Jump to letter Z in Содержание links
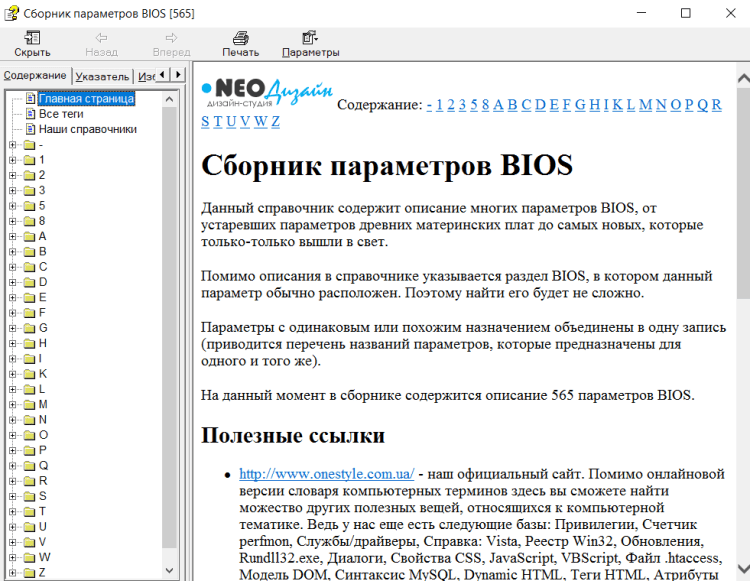This screenshot has height=581, width=750. tap(276, 121)
